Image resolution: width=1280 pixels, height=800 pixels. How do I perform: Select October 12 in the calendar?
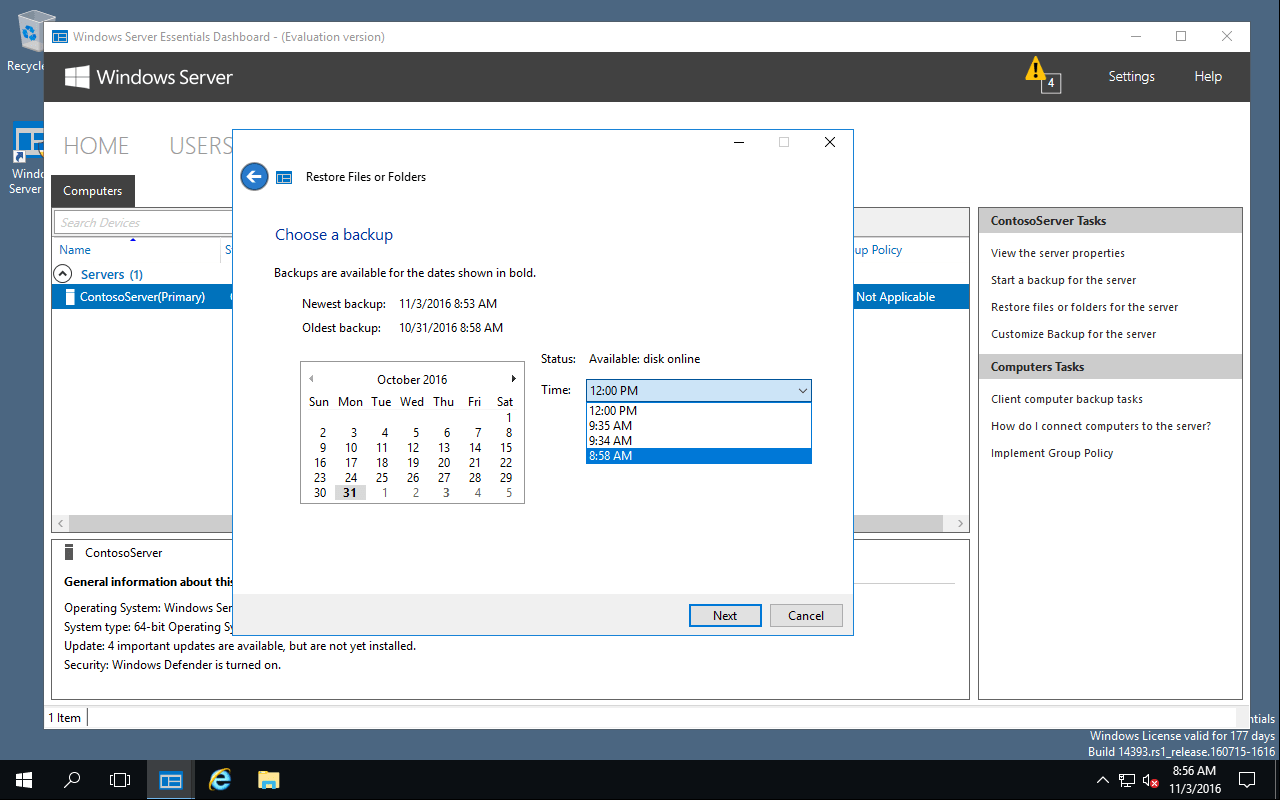[413, 448]
